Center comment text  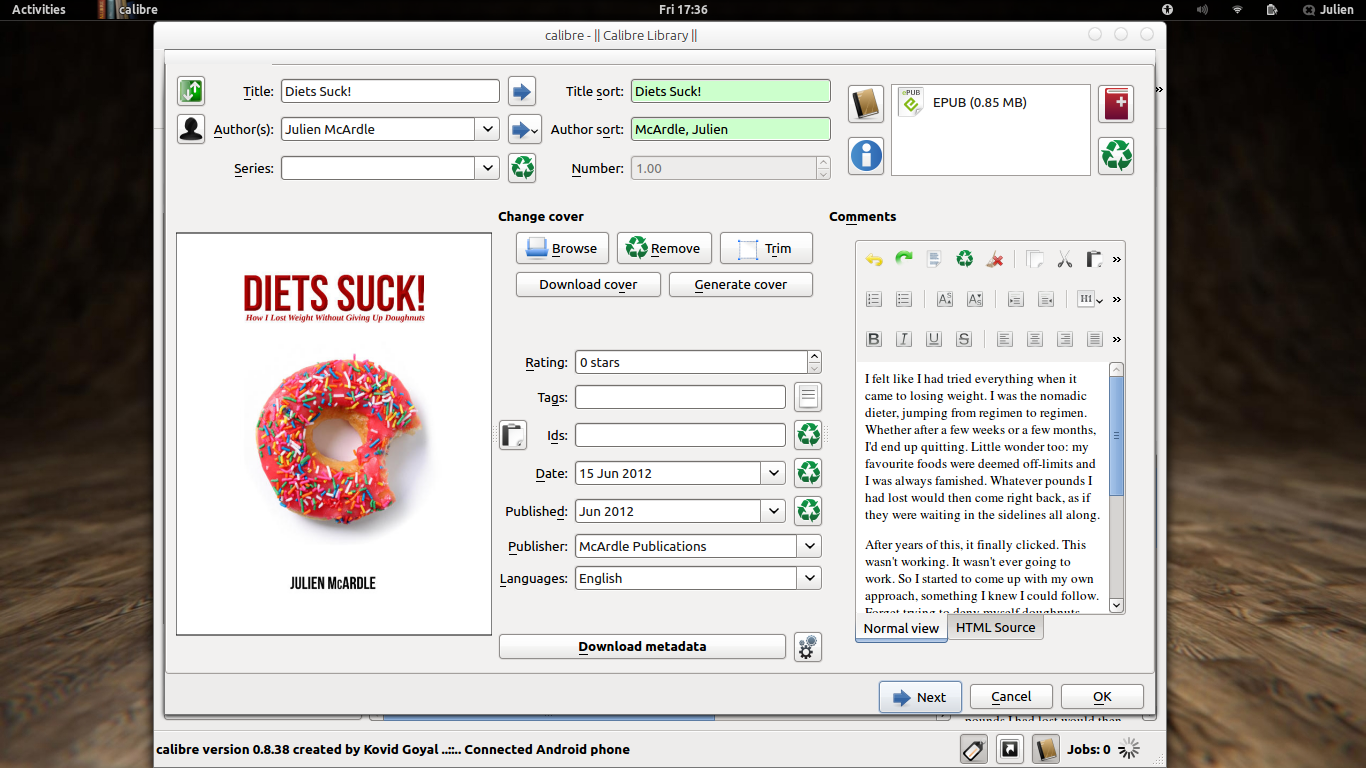(1035, 339)
